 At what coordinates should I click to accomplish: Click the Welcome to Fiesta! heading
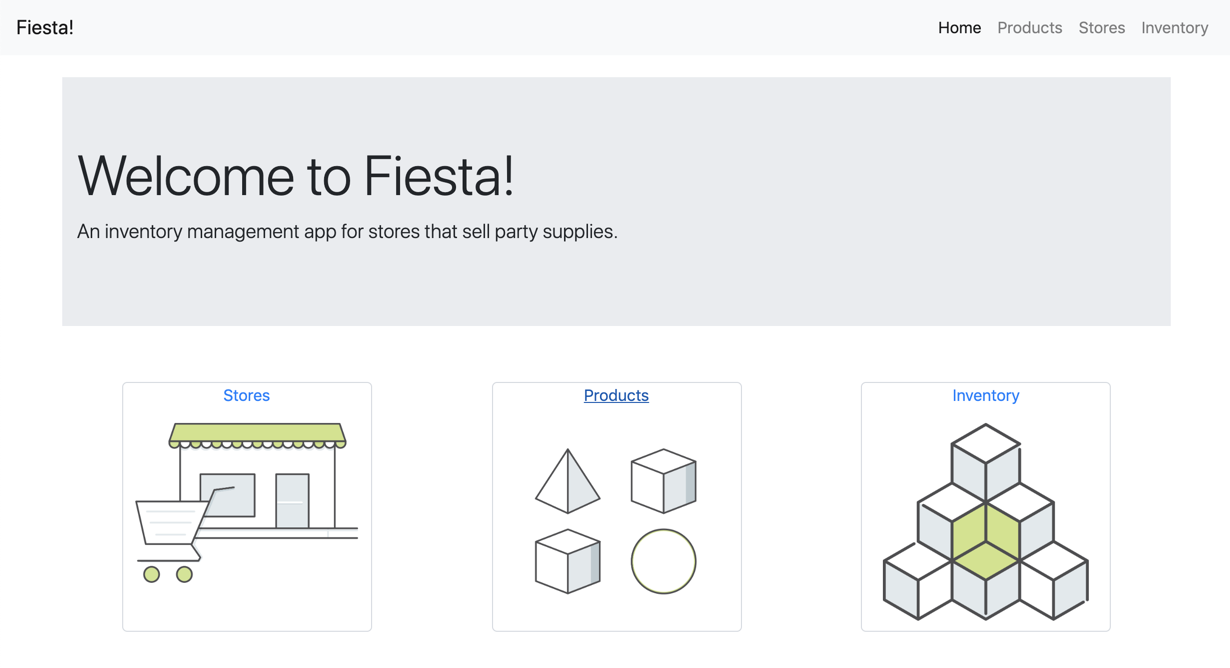[296, 175]
